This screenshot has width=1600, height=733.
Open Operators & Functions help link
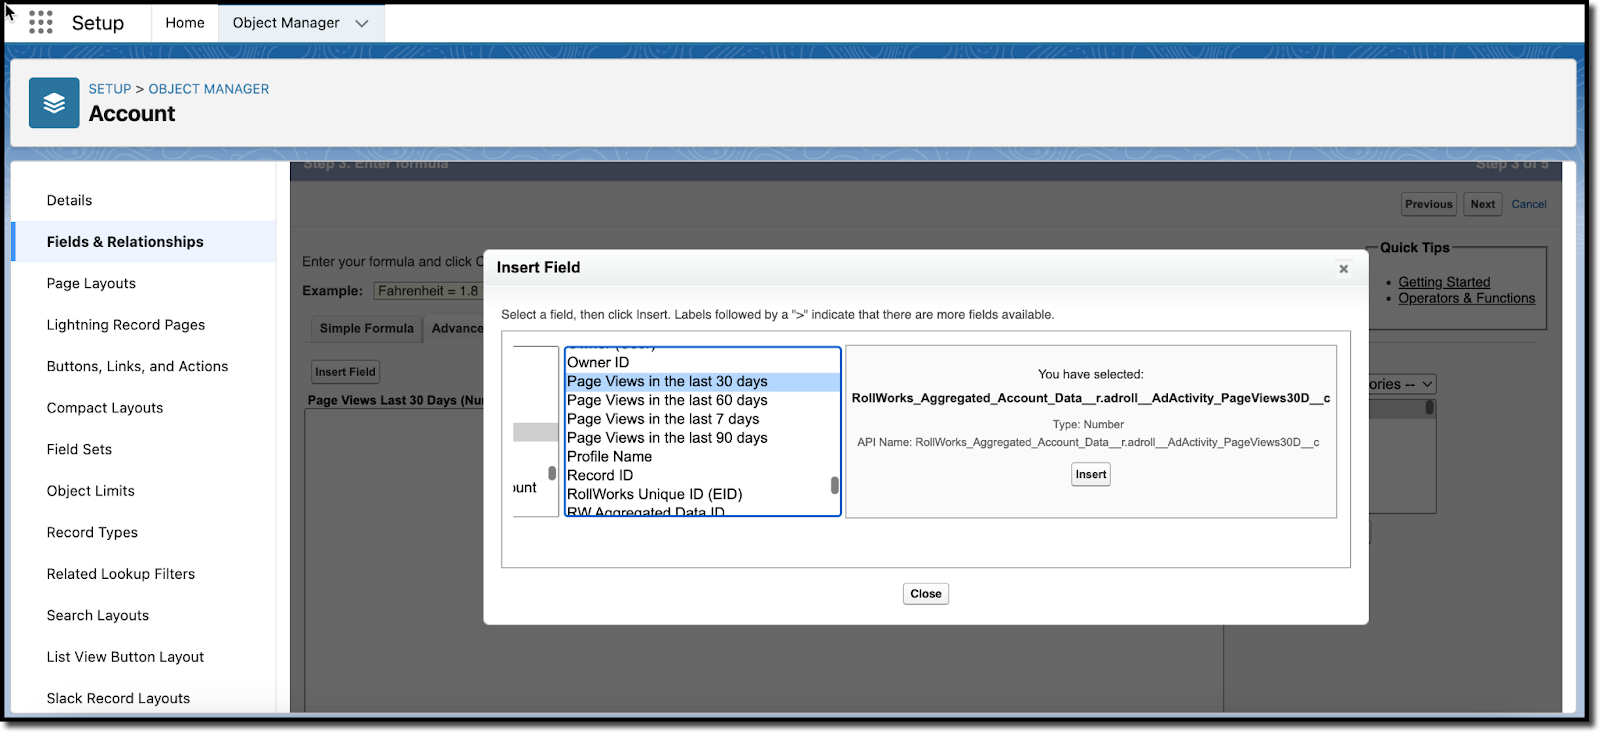pyautogui.click(x=1466, y=298)
